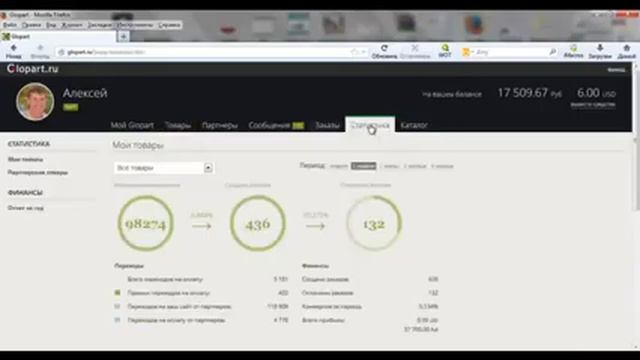
Task: Switch to the Сообщения tab
Action: coord(269,125)
